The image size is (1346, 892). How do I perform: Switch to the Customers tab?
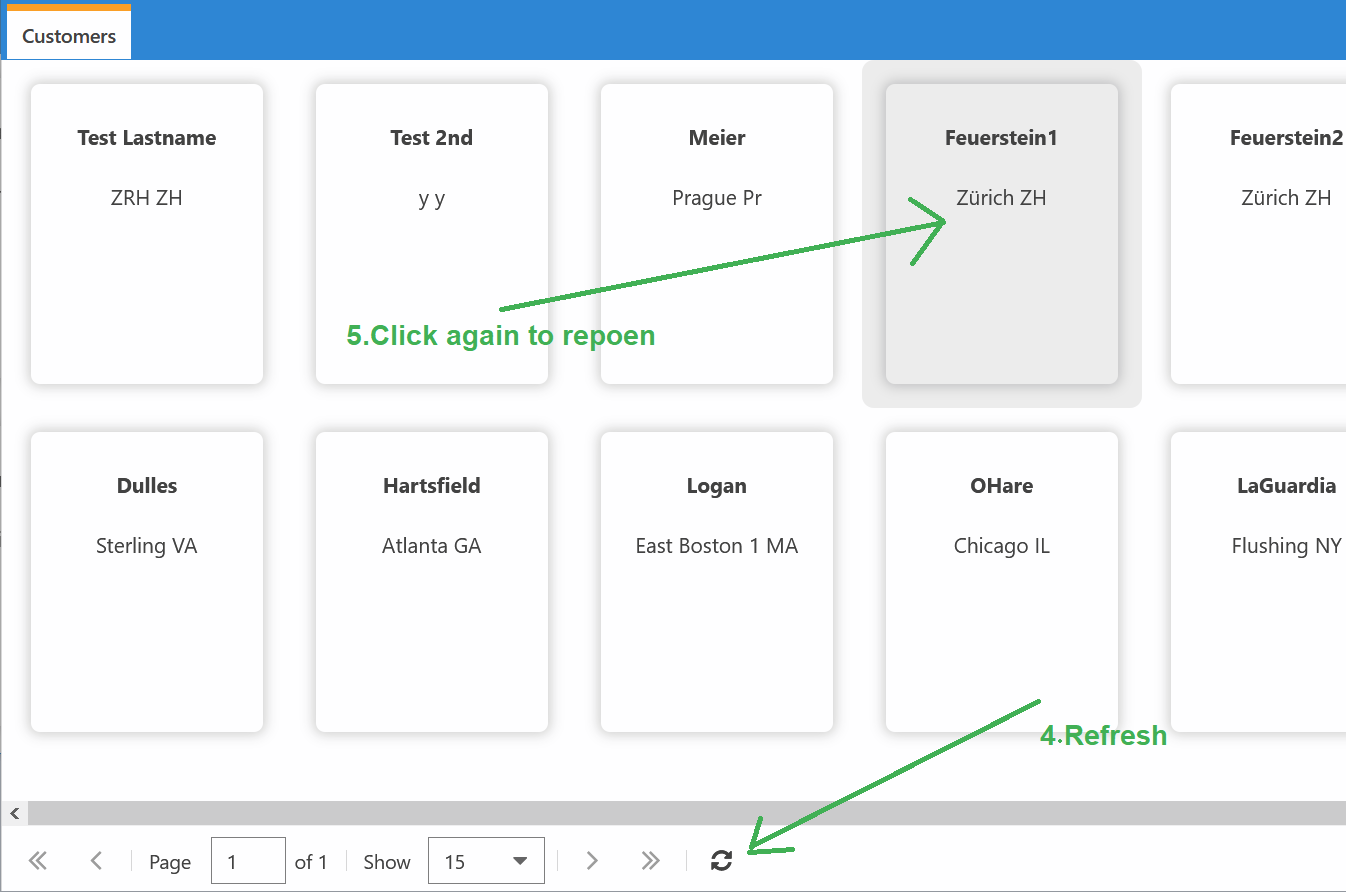point(67,35)
